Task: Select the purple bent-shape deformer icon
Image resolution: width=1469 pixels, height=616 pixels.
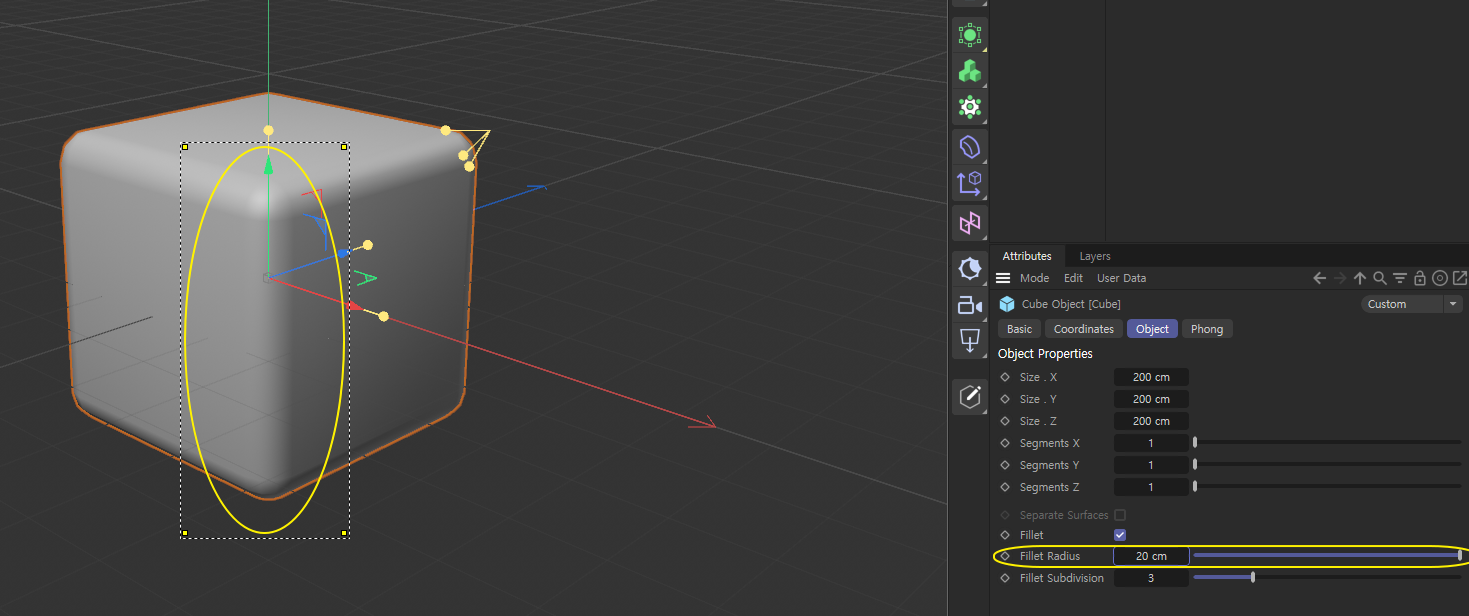Action: pyautogui.click(x=969, y=147)
